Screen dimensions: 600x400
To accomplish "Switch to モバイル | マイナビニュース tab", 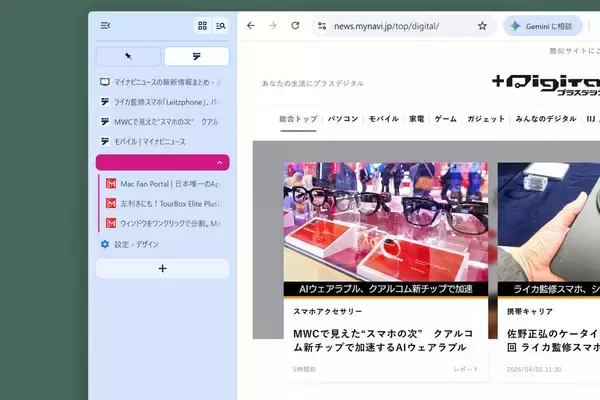I will 162,142.
